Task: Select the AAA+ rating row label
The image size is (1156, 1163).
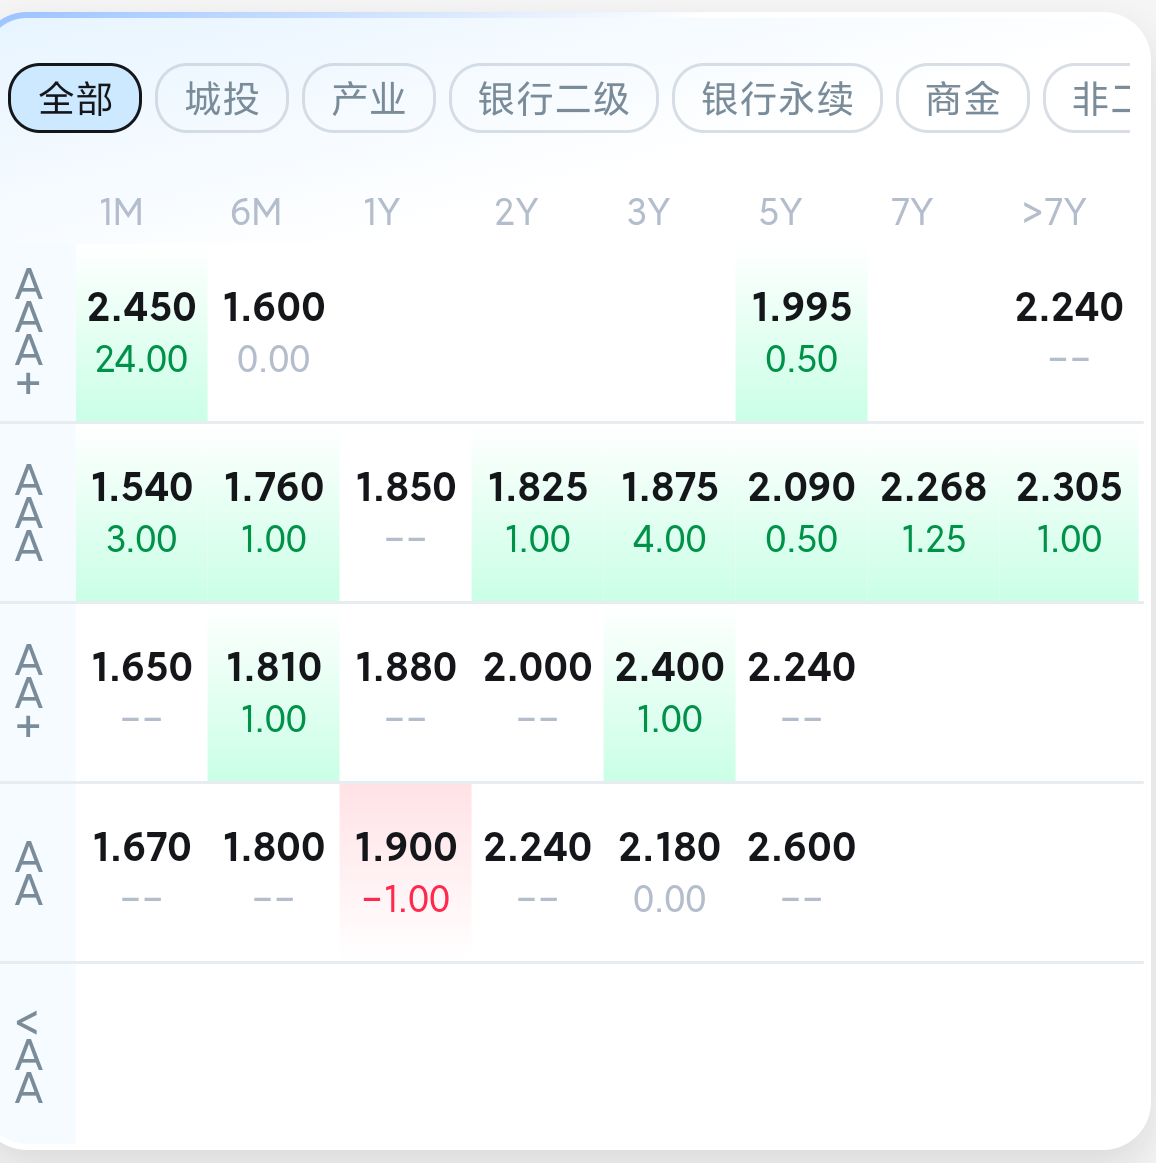Action: click(30, 333)
